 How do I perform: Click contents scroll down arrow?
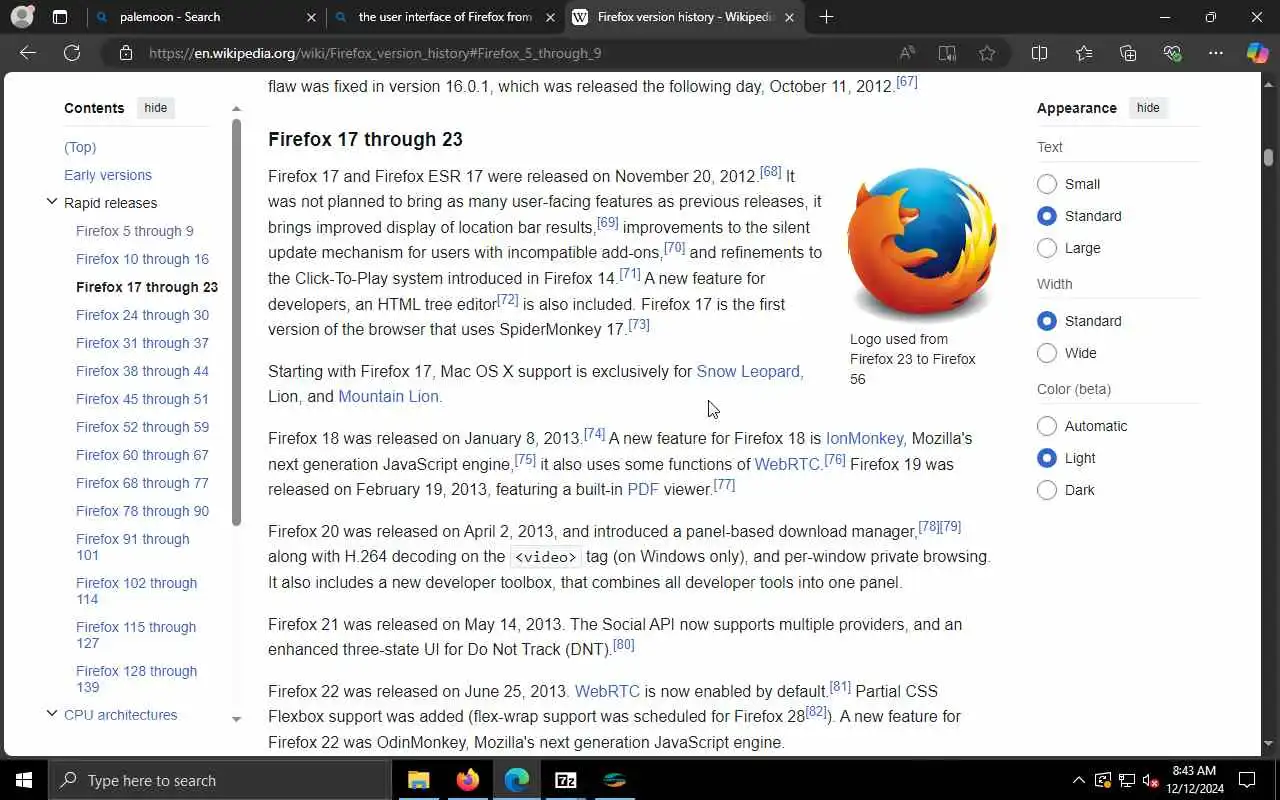[x=237, y=719]
